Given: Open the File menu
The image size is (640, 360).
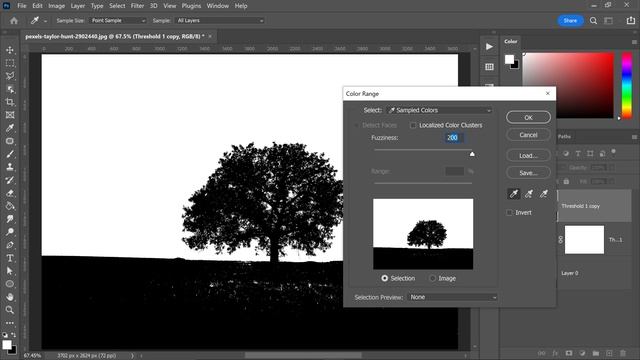Looking at the screenshot, I should coord(22,6).
